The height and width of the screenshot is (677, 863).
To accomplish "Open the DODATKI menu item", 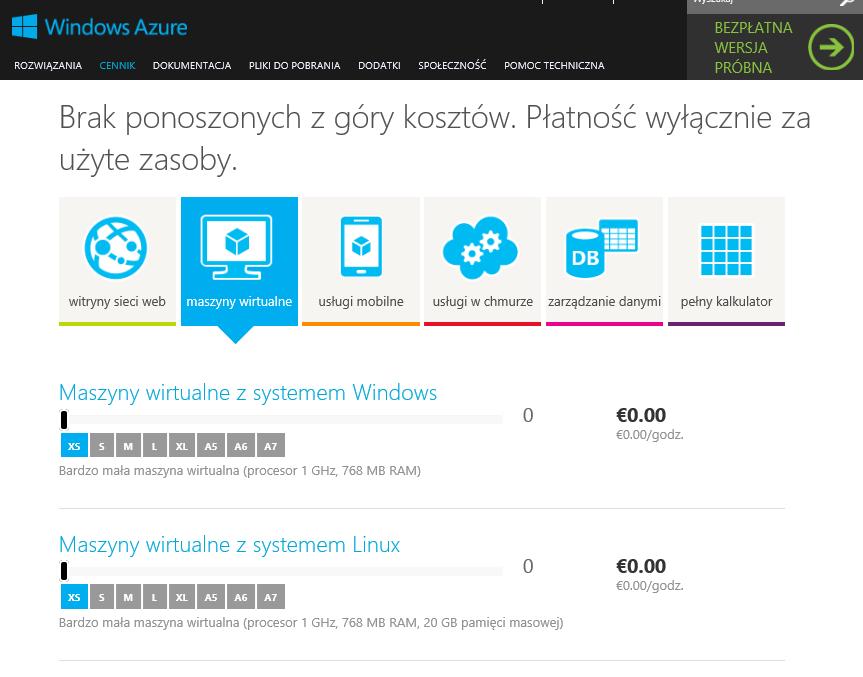I will point(379,65).
